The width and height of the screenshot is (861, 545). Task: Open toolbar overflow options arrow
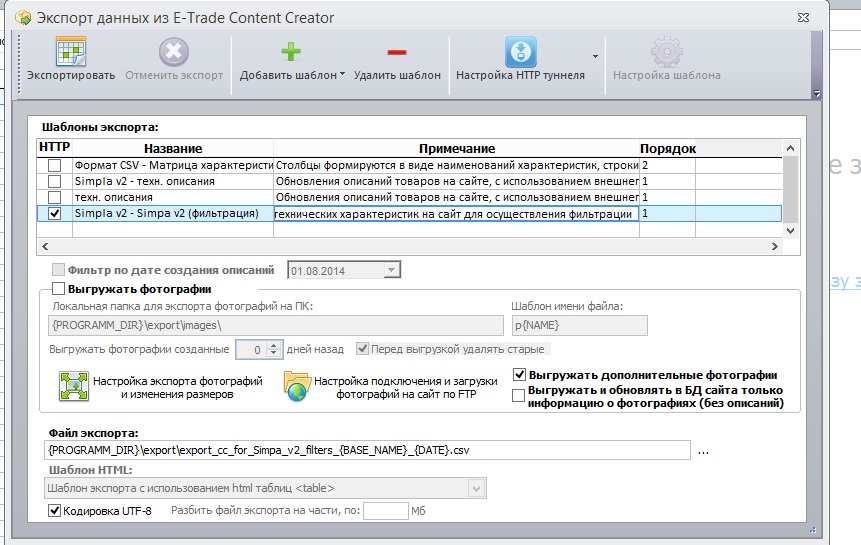[817, 94]
